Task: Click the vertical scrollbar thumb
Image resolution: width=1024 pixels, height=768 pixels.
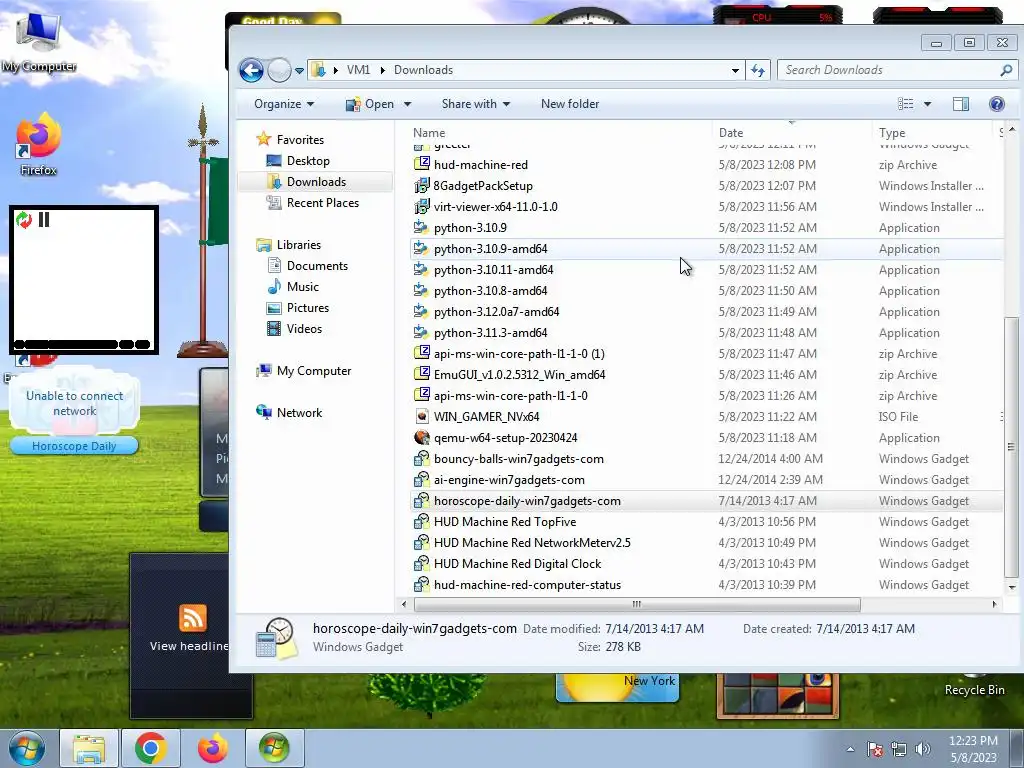Action: pos(1011,447)
